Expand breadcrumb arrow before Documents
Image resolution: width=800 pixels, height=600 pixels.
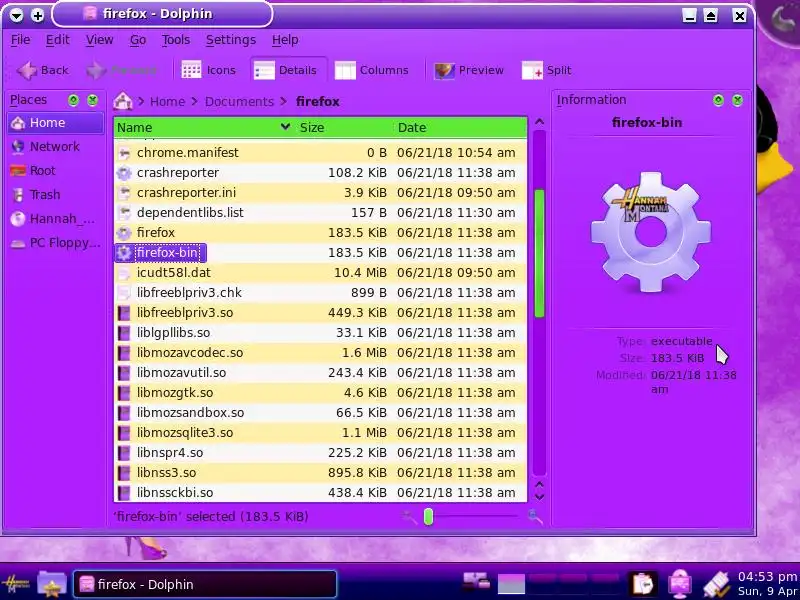pos(194,102)
